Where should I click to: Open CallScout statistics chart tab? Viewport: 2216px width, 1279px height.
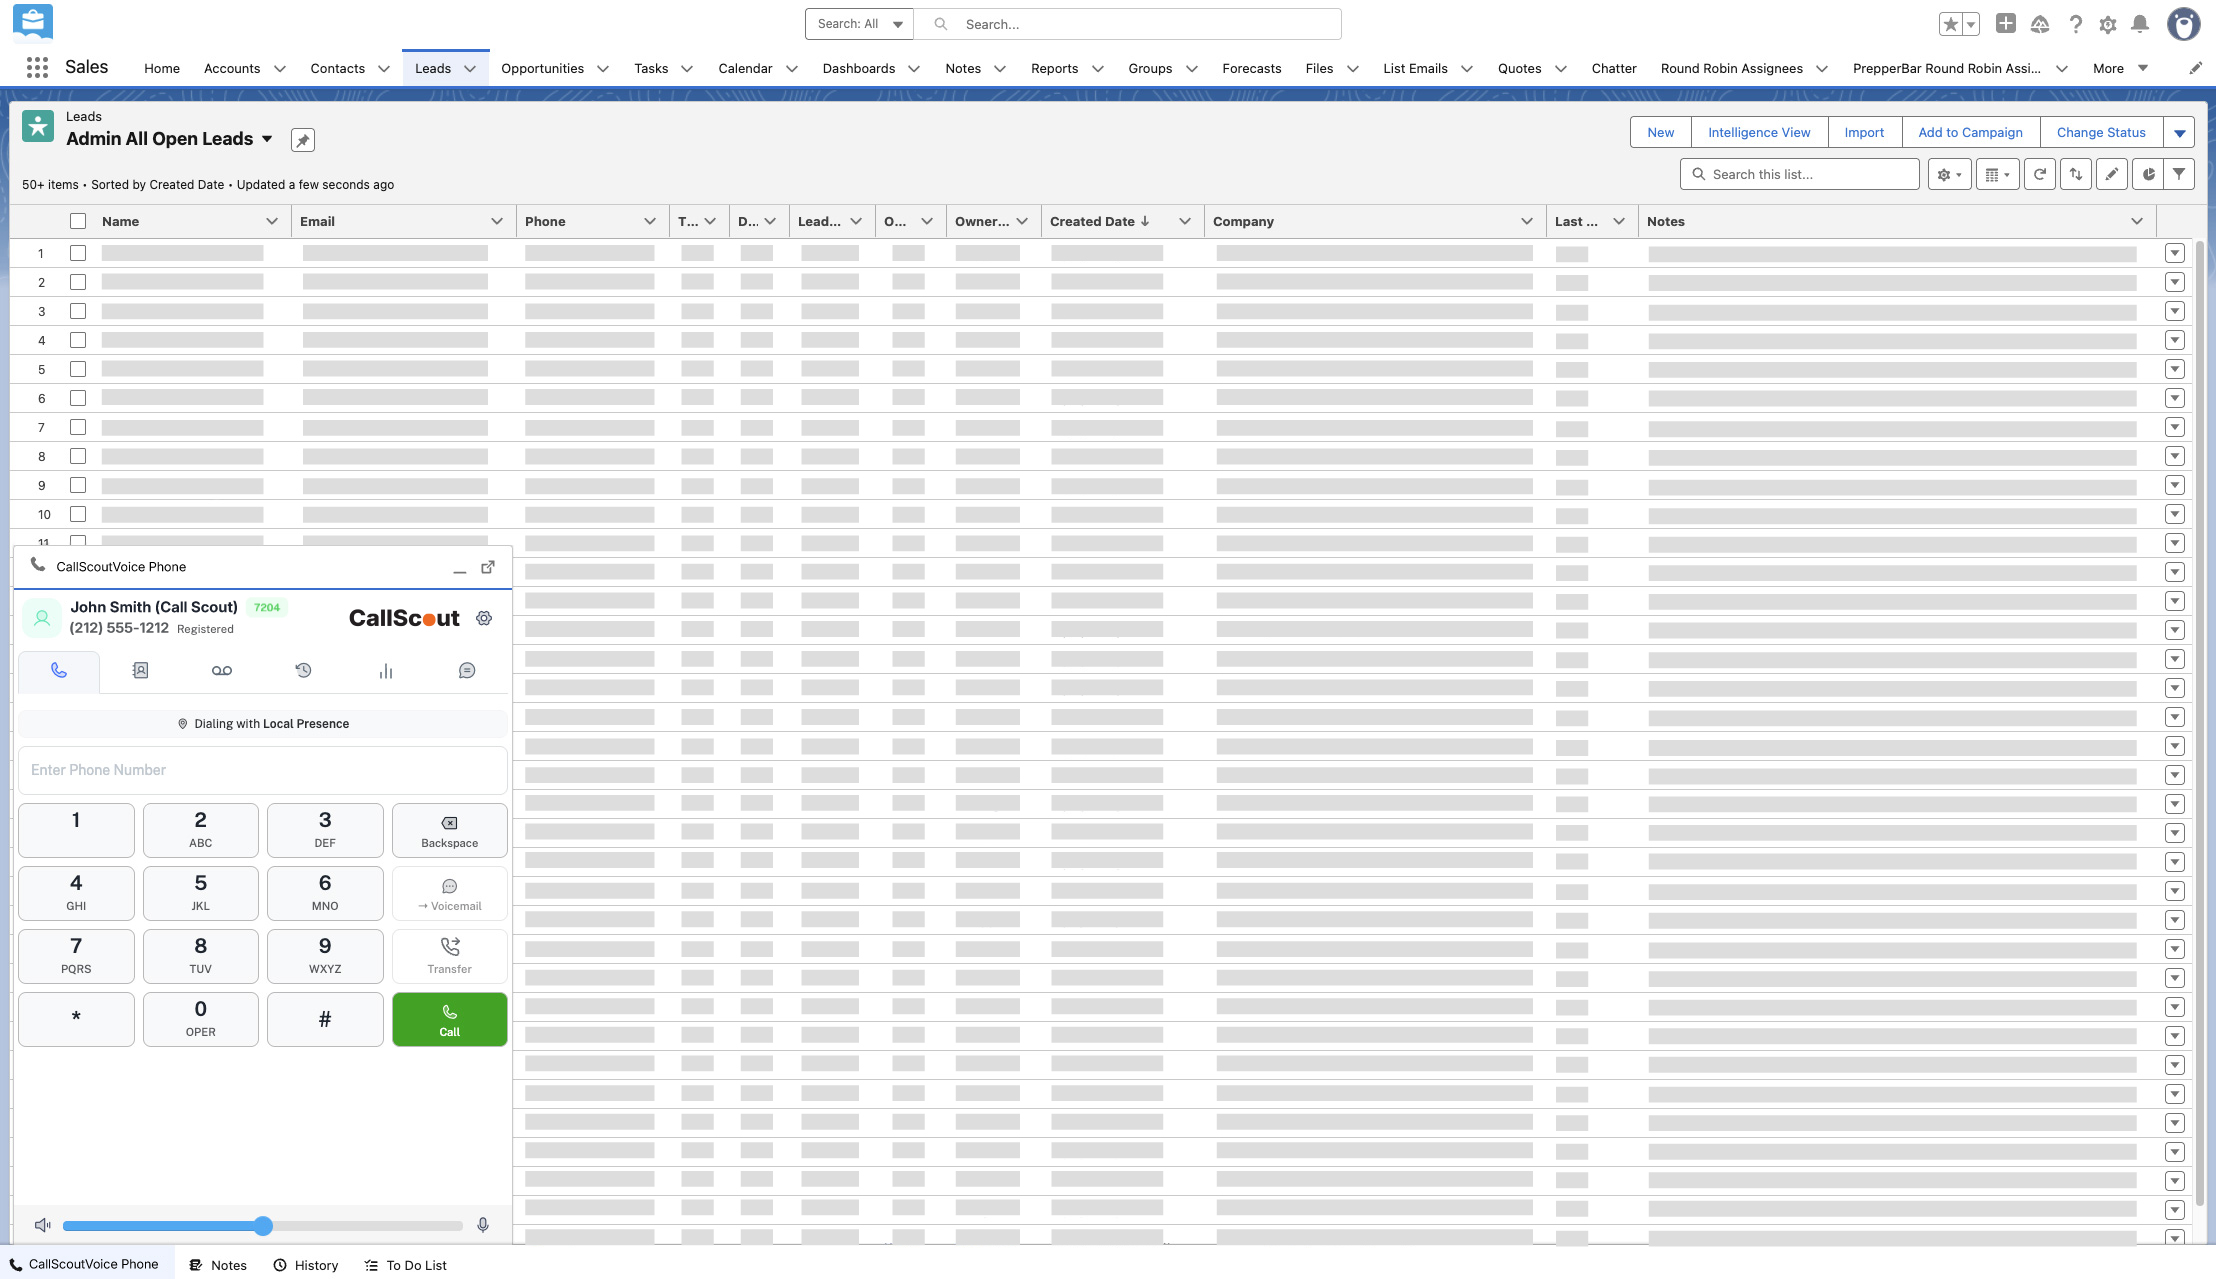click(x=385, y=671)
